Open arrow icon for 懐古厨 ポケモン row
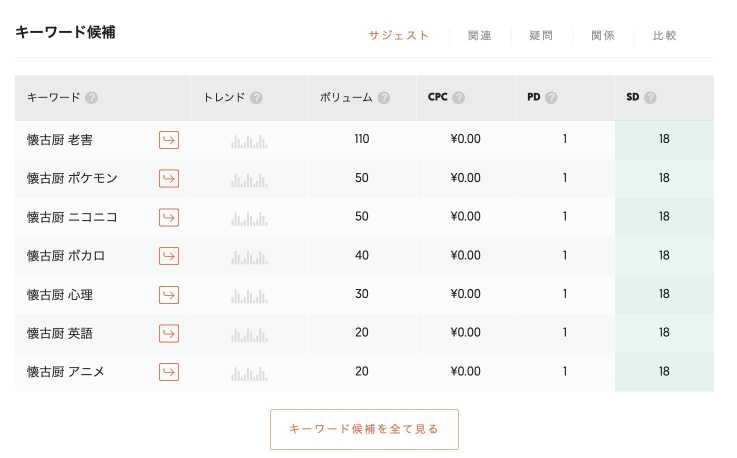This screenshot has width=737, height=458. pos(169,179)
